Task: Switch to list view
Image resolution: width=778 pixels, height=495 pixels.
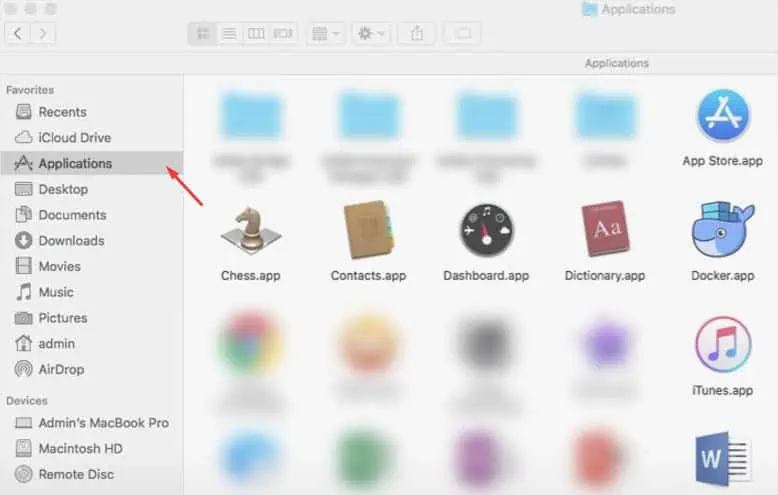Action: click(229, 33)
